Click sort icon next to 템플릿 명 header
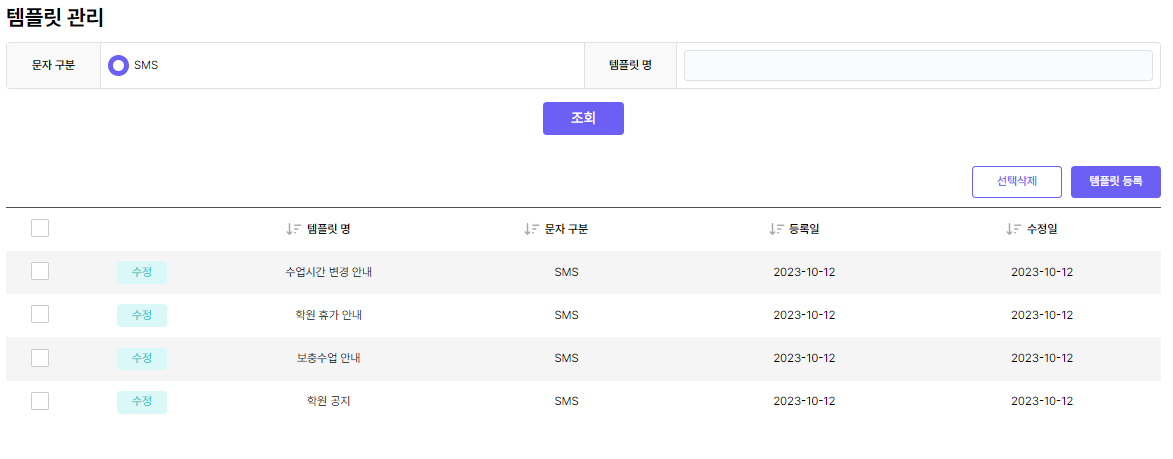The height and width of the screenshot is (459, 1173). pyautogui.click(x=293, y=229)
